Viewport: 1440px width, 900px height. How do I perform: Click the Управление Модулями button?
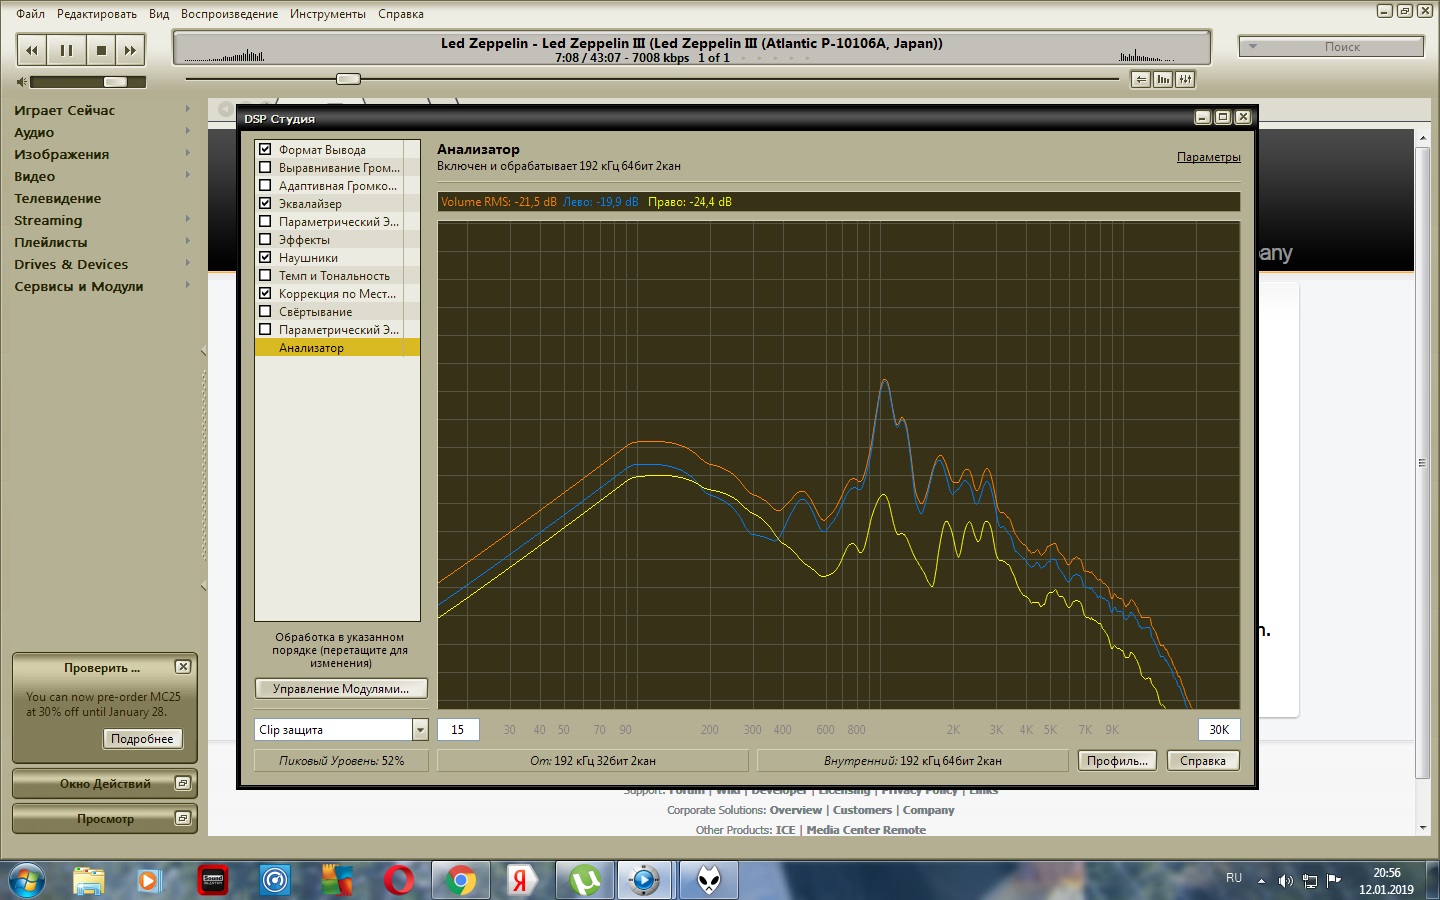pos(341,689)
